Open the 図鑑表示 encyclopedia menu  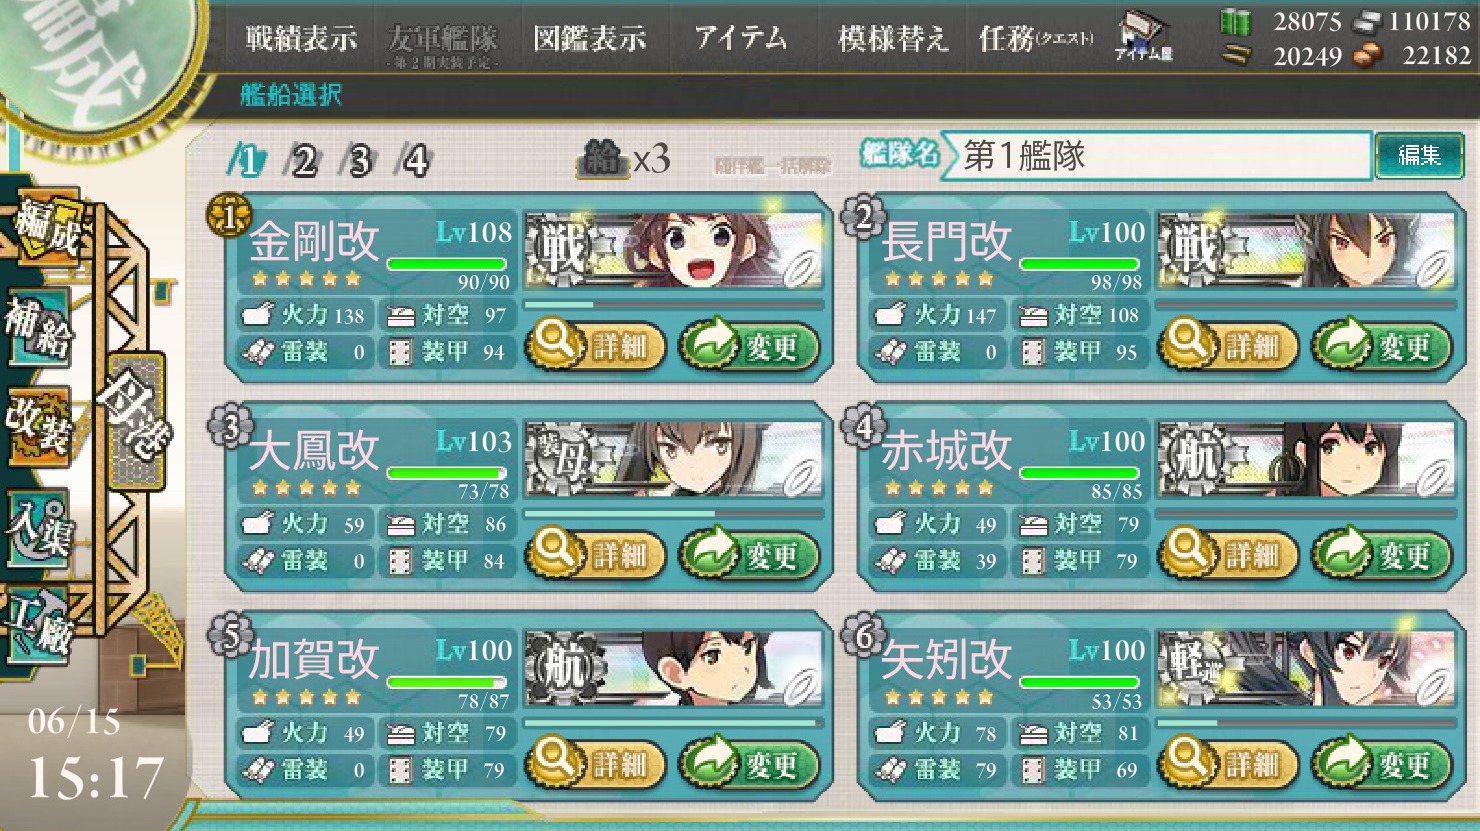[589, 39]
